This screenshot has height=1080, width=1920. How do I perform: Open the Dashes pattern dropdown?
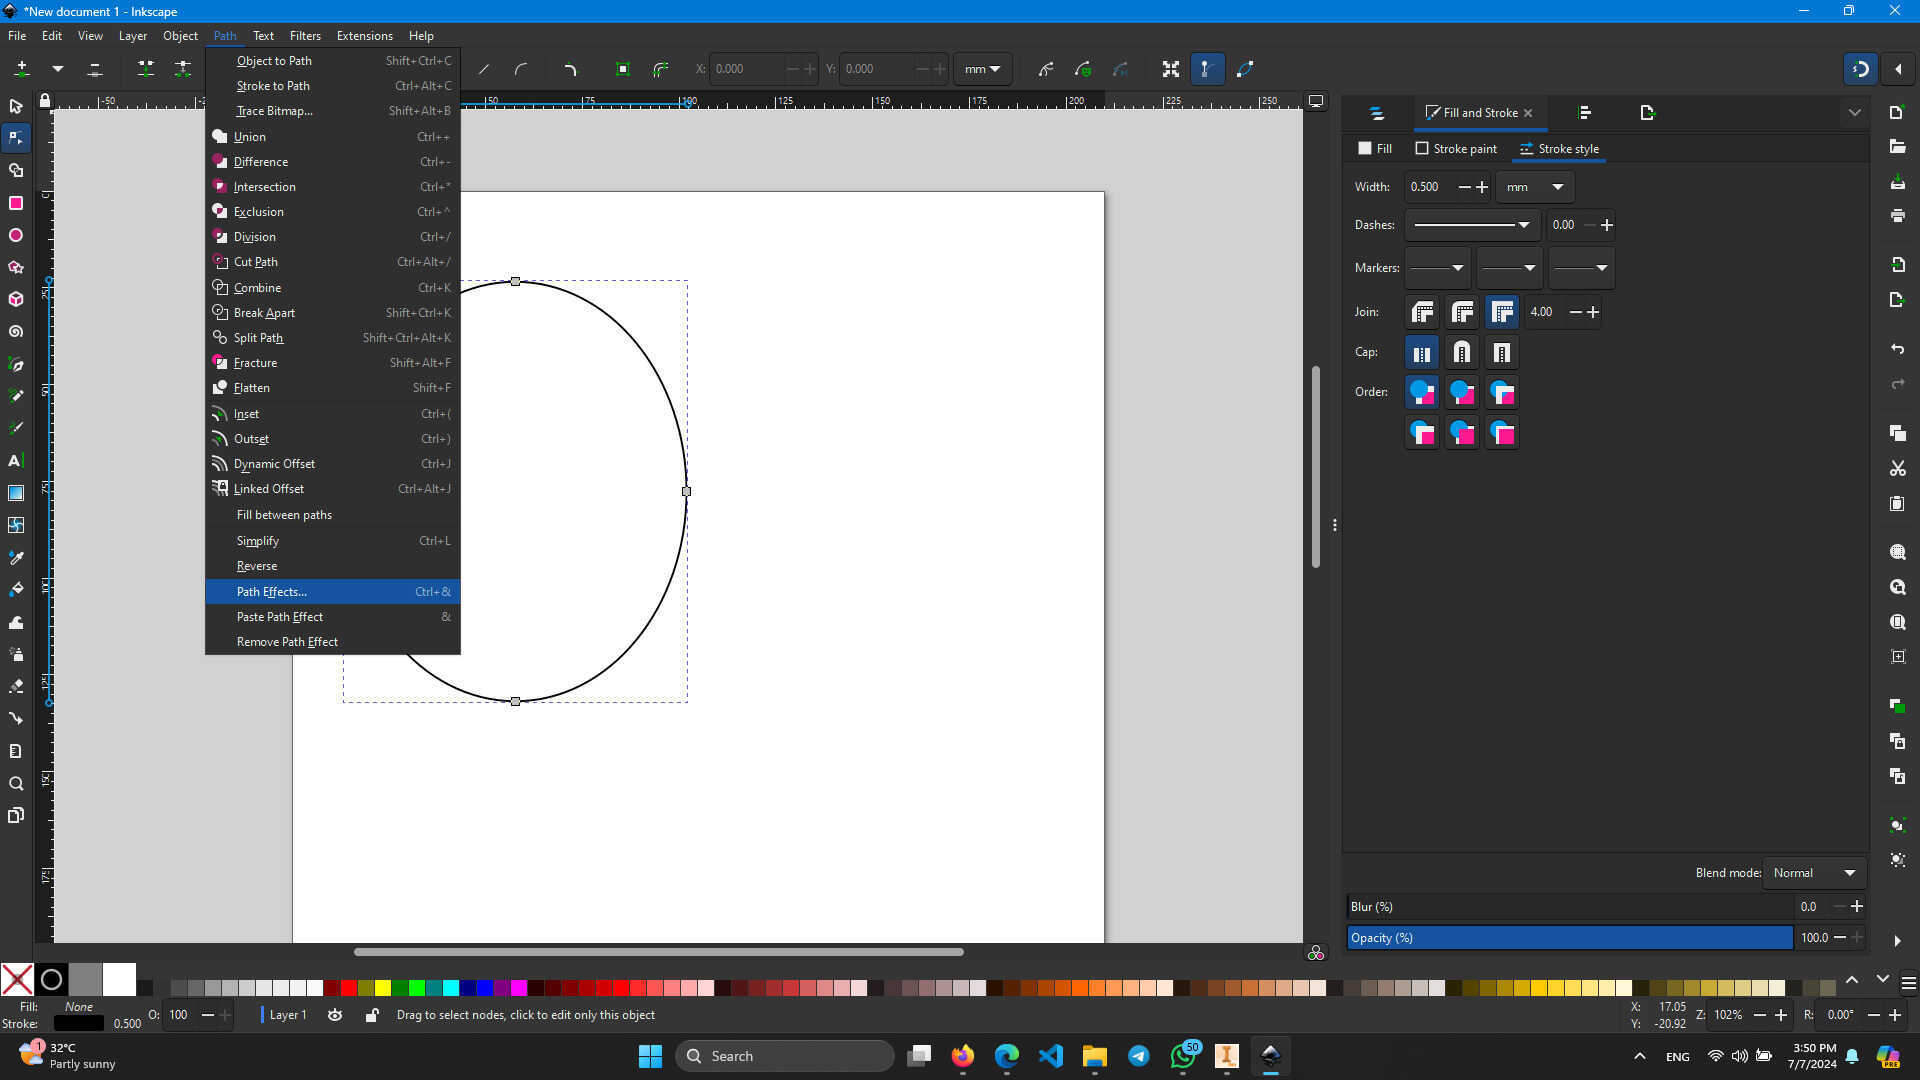[x=1472, y=225]
